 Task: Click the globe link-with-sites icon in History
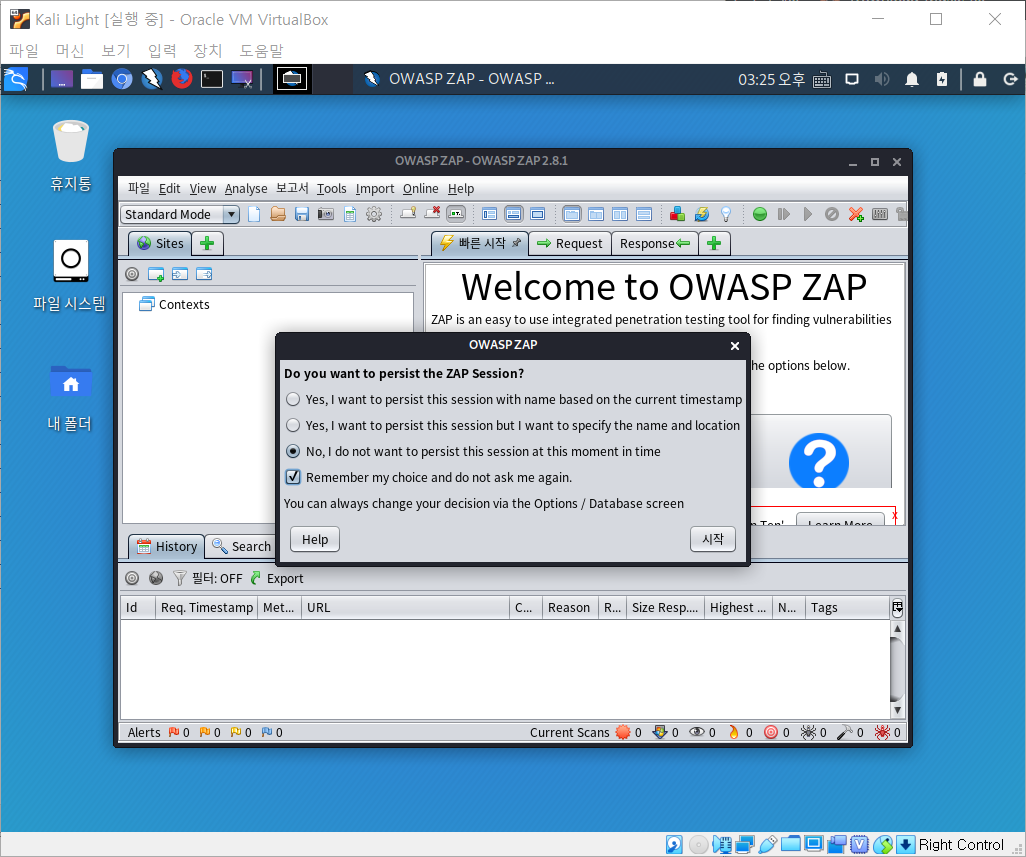[156, 578]
